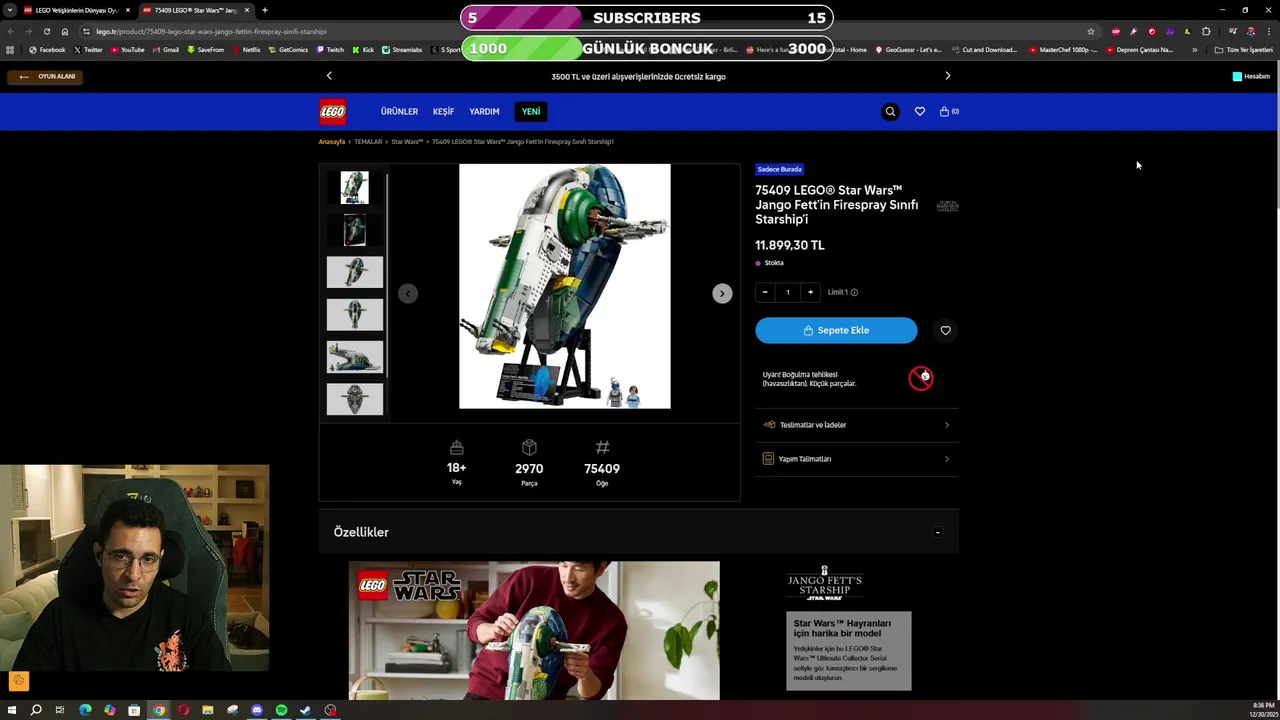Open Chrome three-dot menu
The width and height of the screenshot is (1280, 720).
[1268, 31]
